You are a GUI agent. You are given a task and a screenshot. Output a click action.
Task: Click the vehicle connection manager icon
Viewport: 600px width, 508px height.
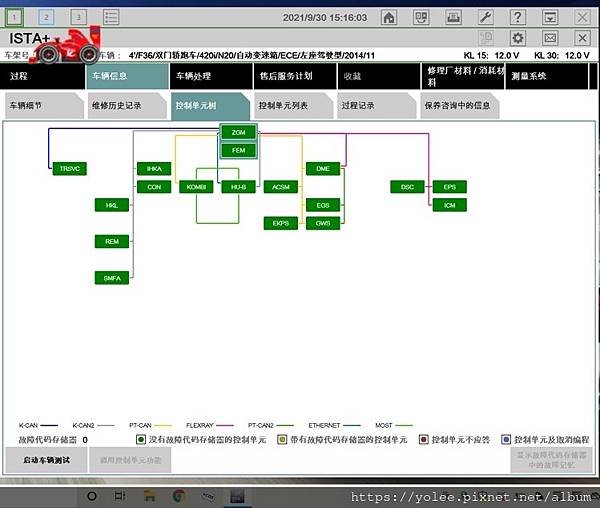421,17
